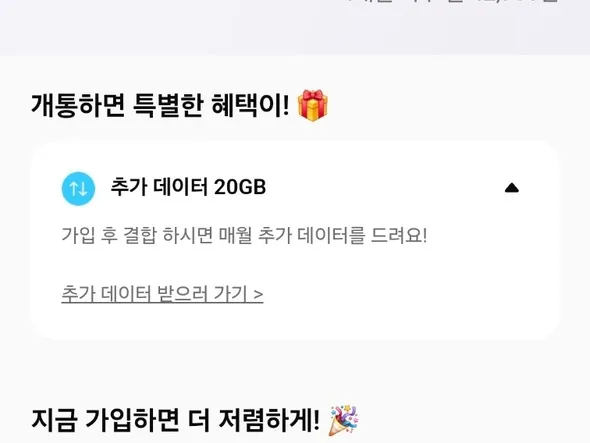Click the word 결합 in the description
Image resolution: width=590 pixels, height=443 pixels.
140,236
